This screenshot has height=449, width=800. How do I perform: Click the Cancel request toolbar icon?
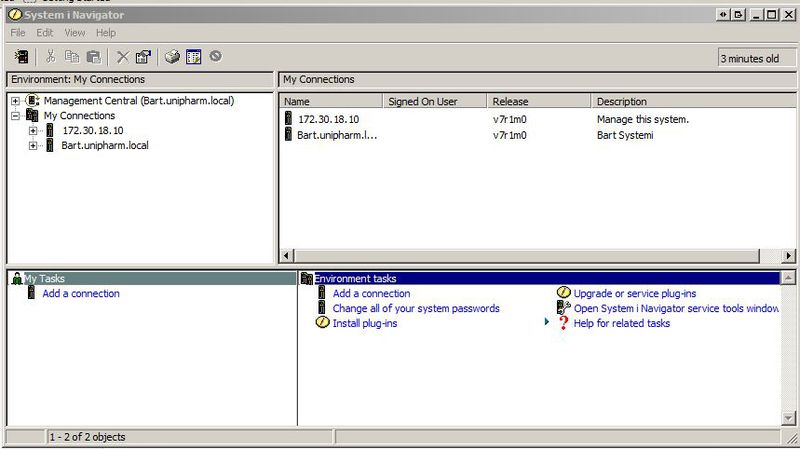tap(216, 56)
